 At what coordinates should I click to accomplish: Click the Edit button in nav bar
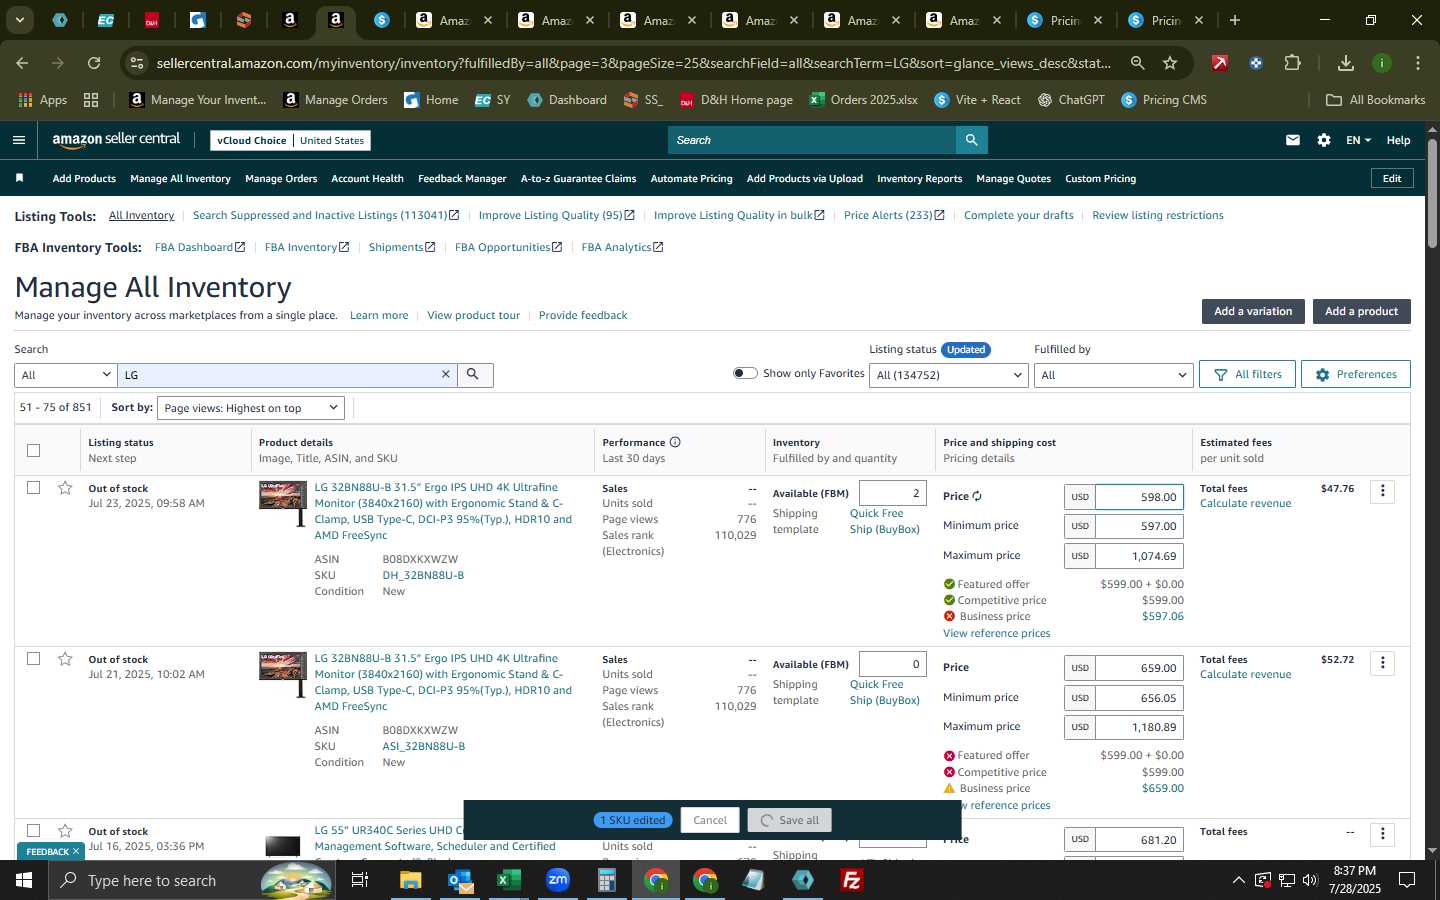(x=1391, y=178)
